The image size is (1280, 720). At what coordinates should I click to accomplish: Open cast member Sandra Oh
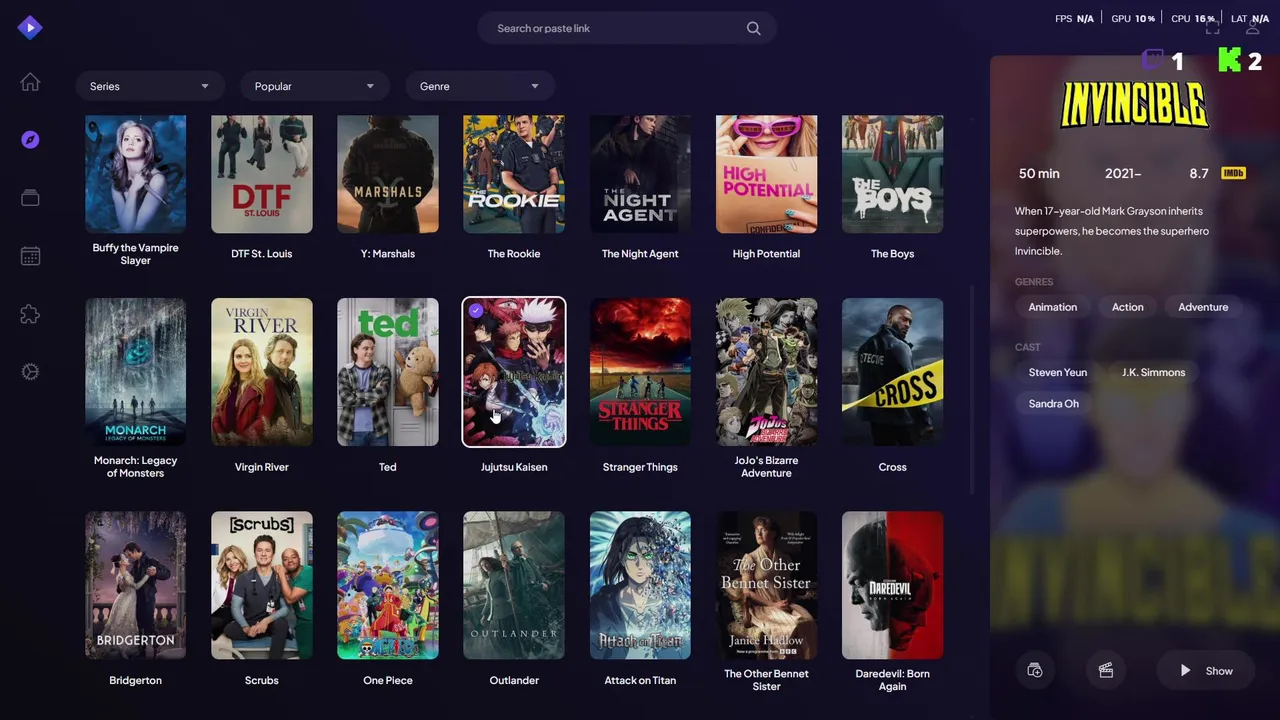coord(1054,404)
